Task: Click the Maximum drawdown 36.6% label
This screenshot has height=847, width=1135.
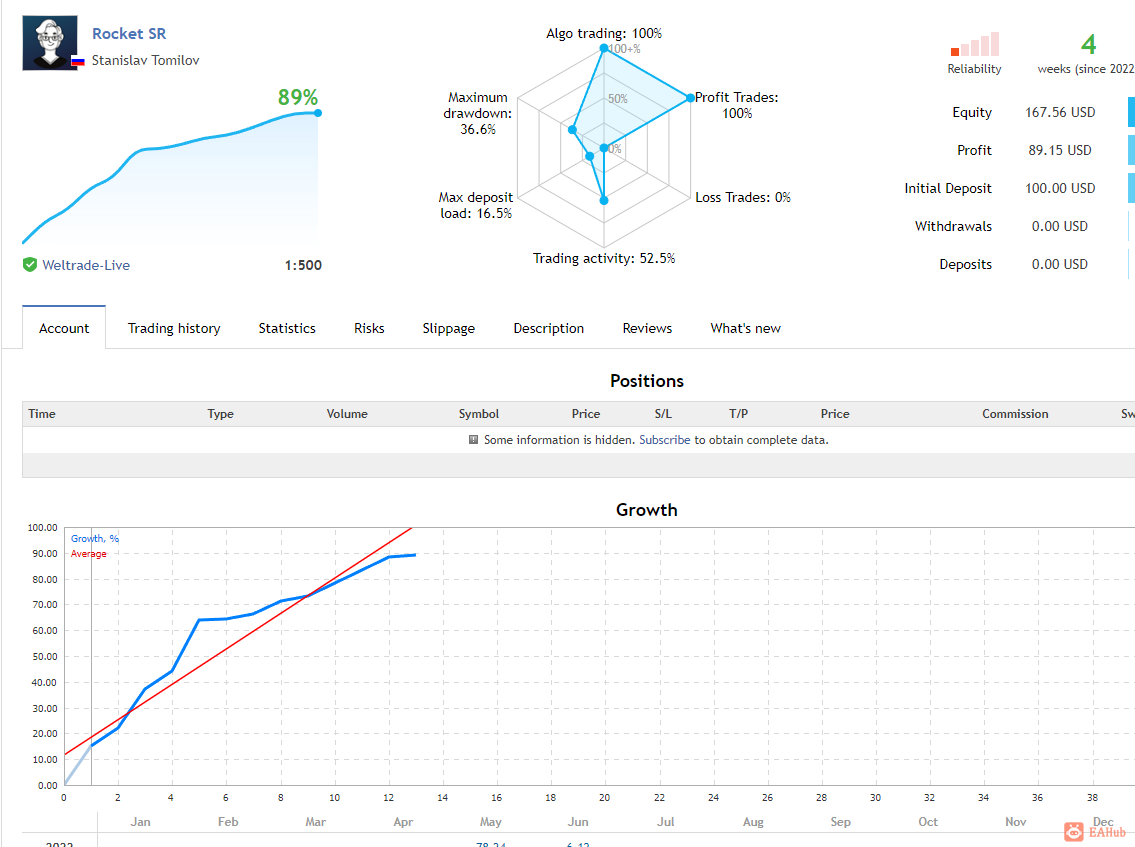Action: coord(478,113)
